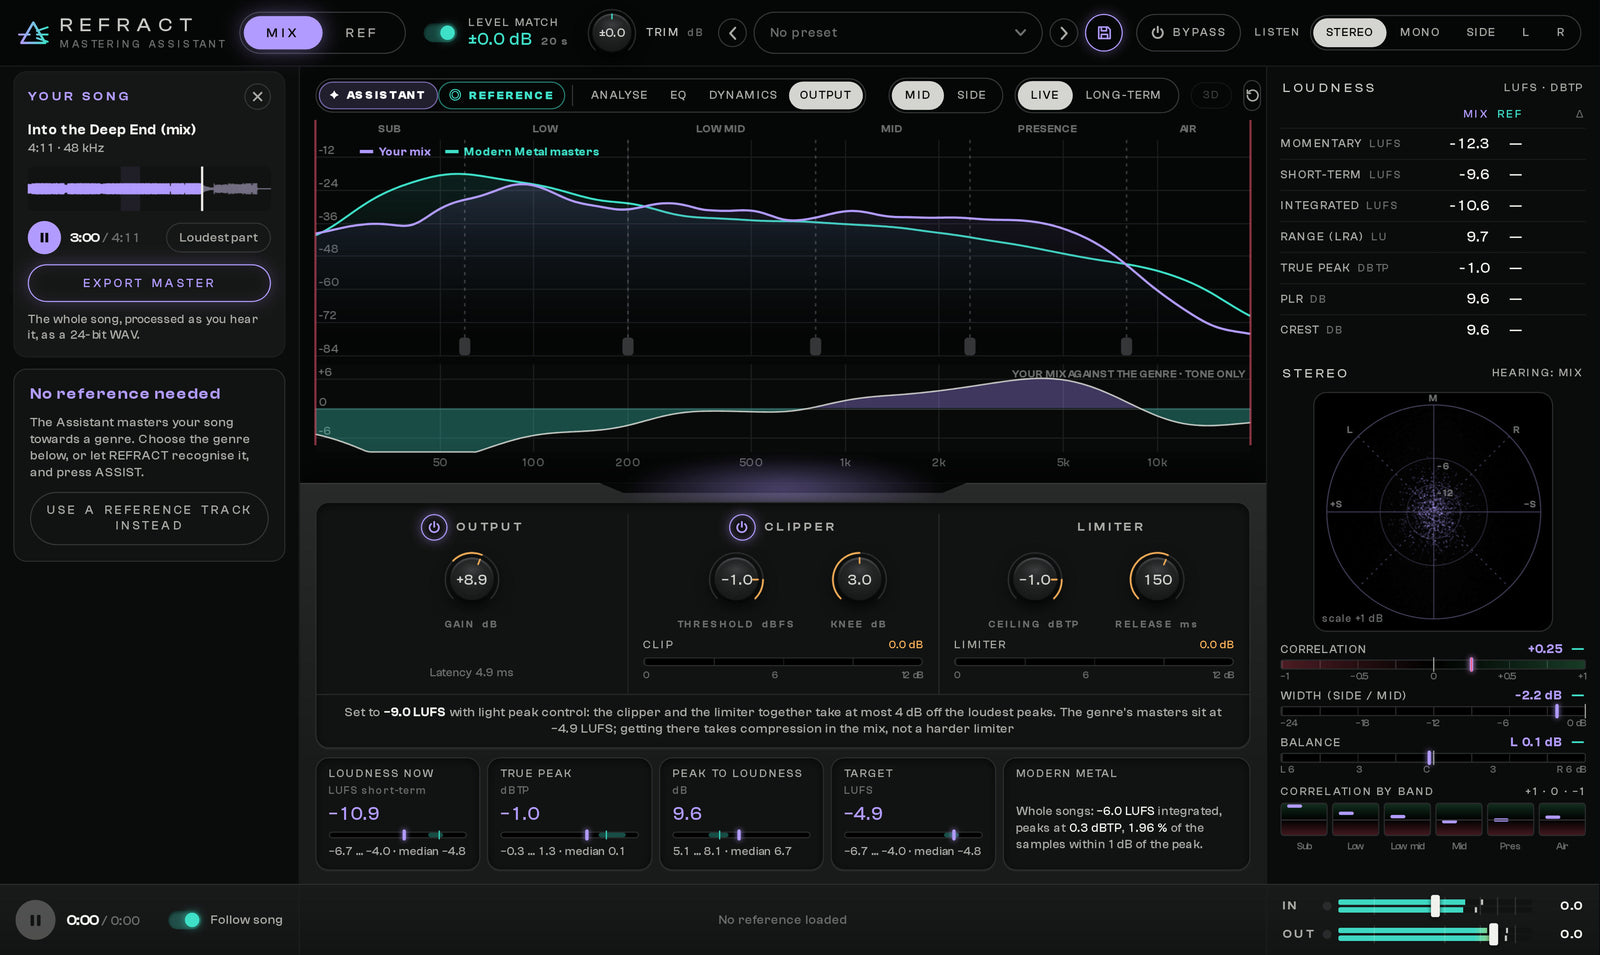Viewport: 1600px width, 955px height.
Task: Click the Limiter Ceiling knob
Action: (x=1035, y=580)
